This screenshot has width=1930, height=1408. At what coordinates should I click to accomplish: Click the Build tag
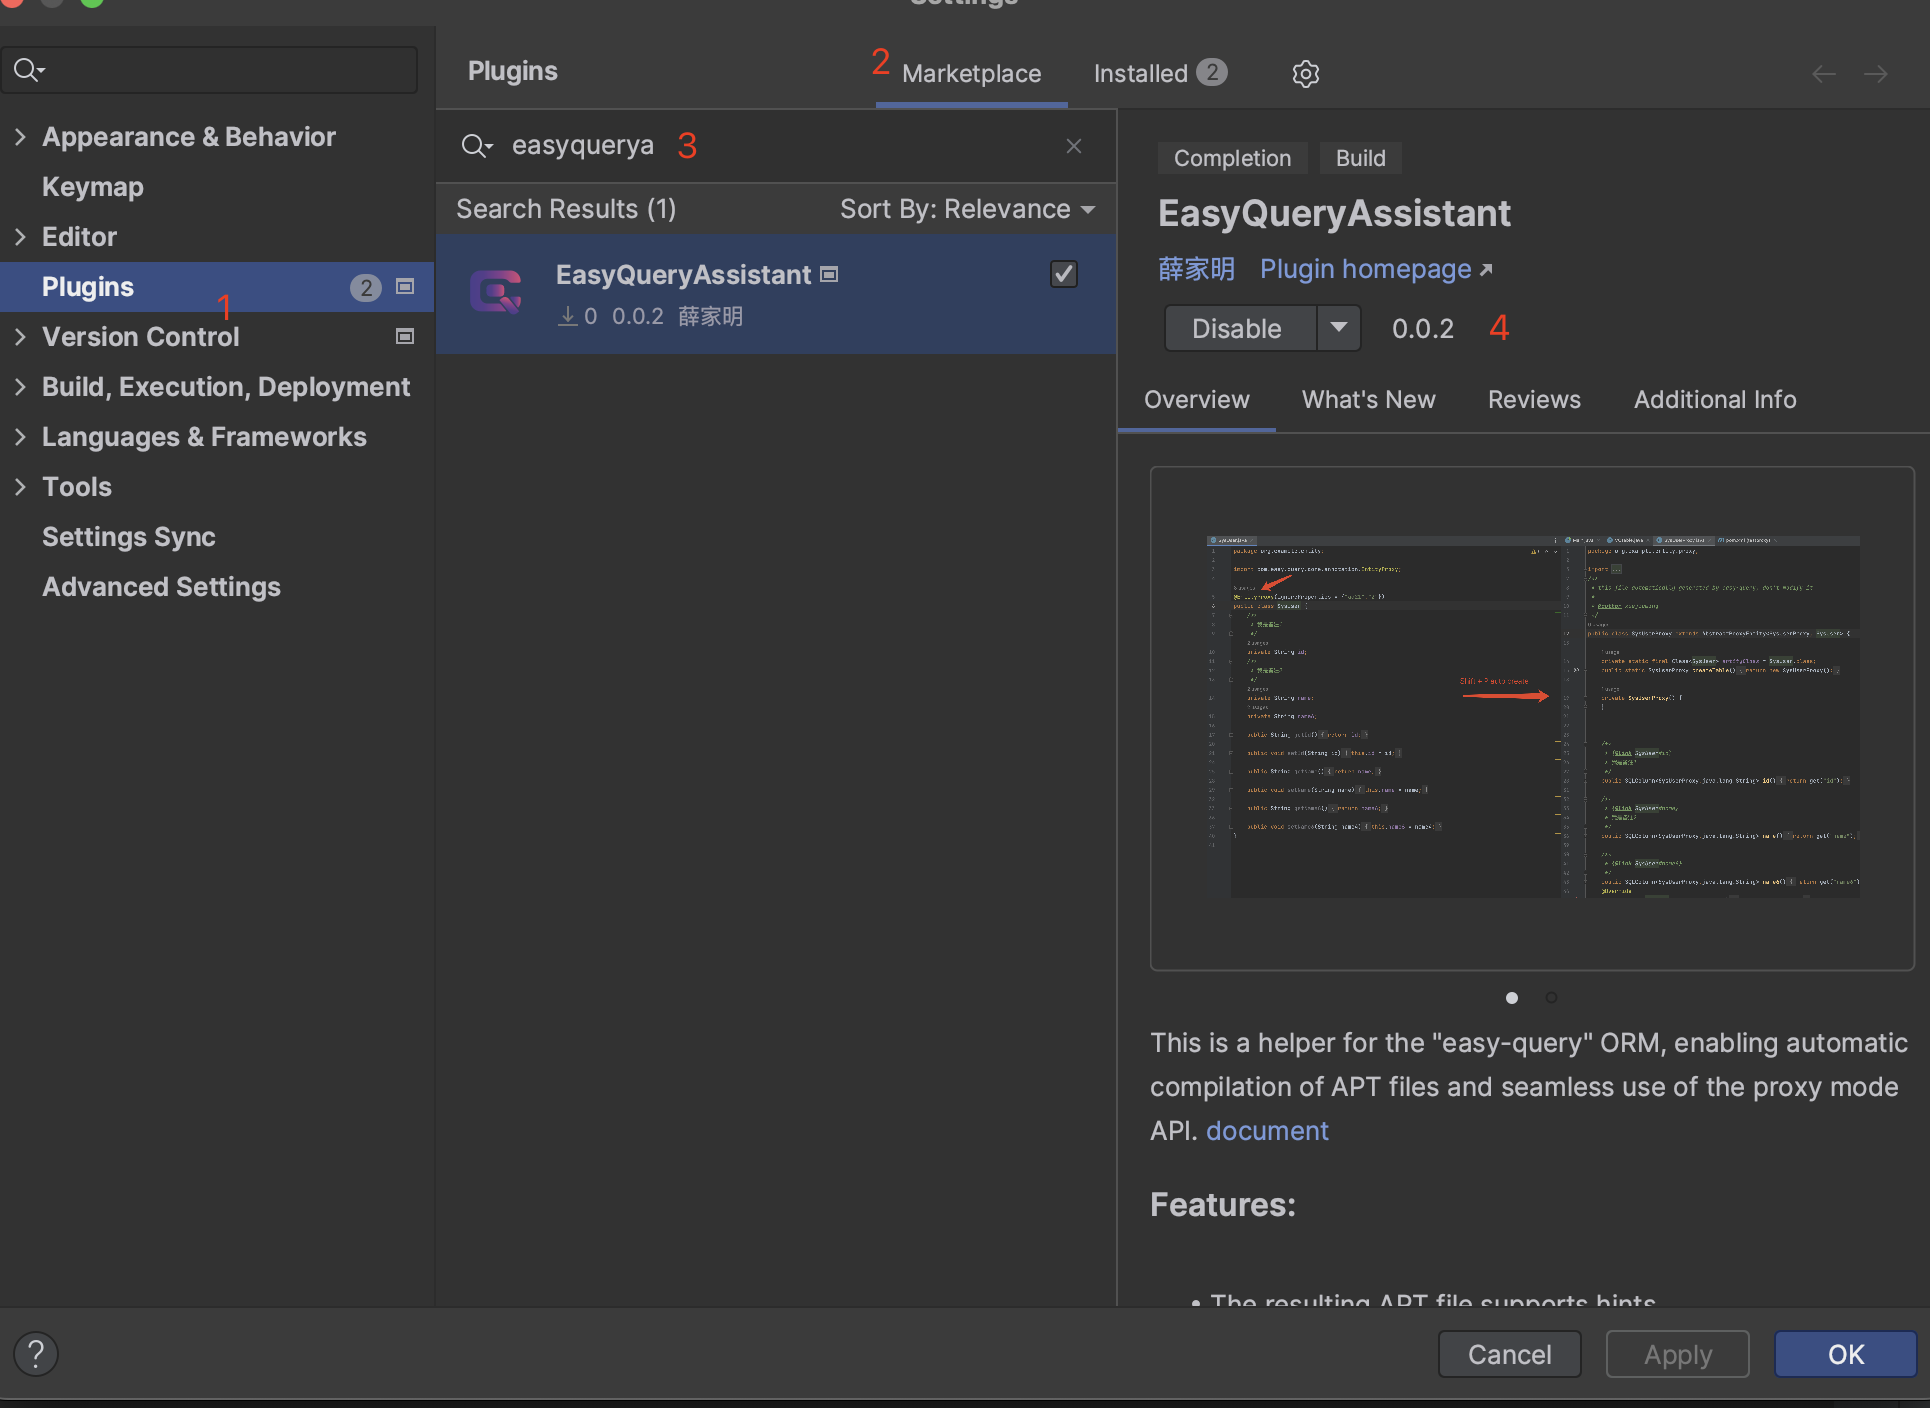coord(1360,158)
